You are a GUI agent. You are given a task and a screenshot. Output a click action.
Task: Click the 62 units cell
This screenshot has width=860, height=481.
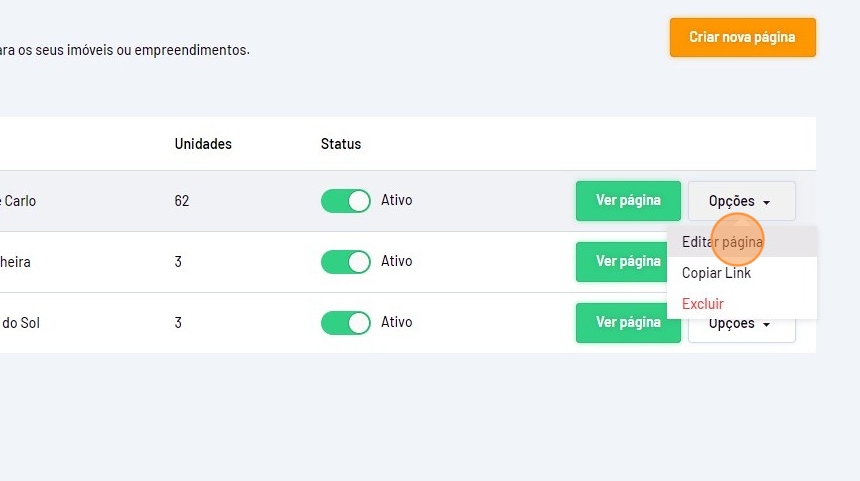(182, 201)
